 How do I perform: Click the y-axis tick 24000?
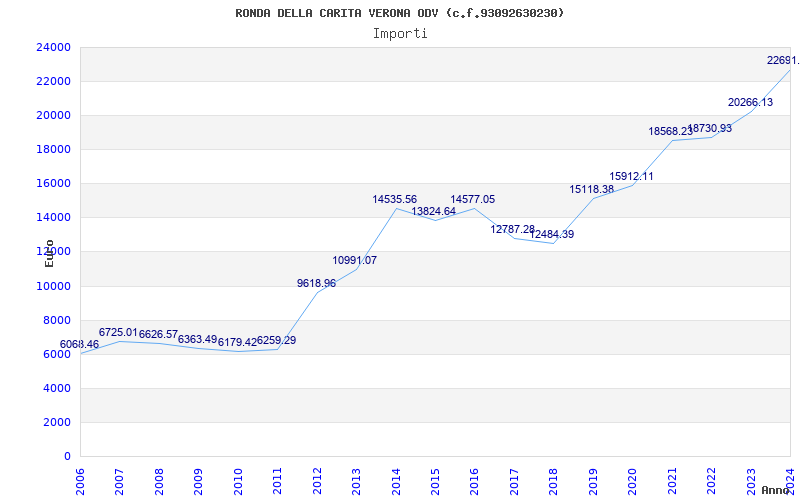[x=53, y=47]
